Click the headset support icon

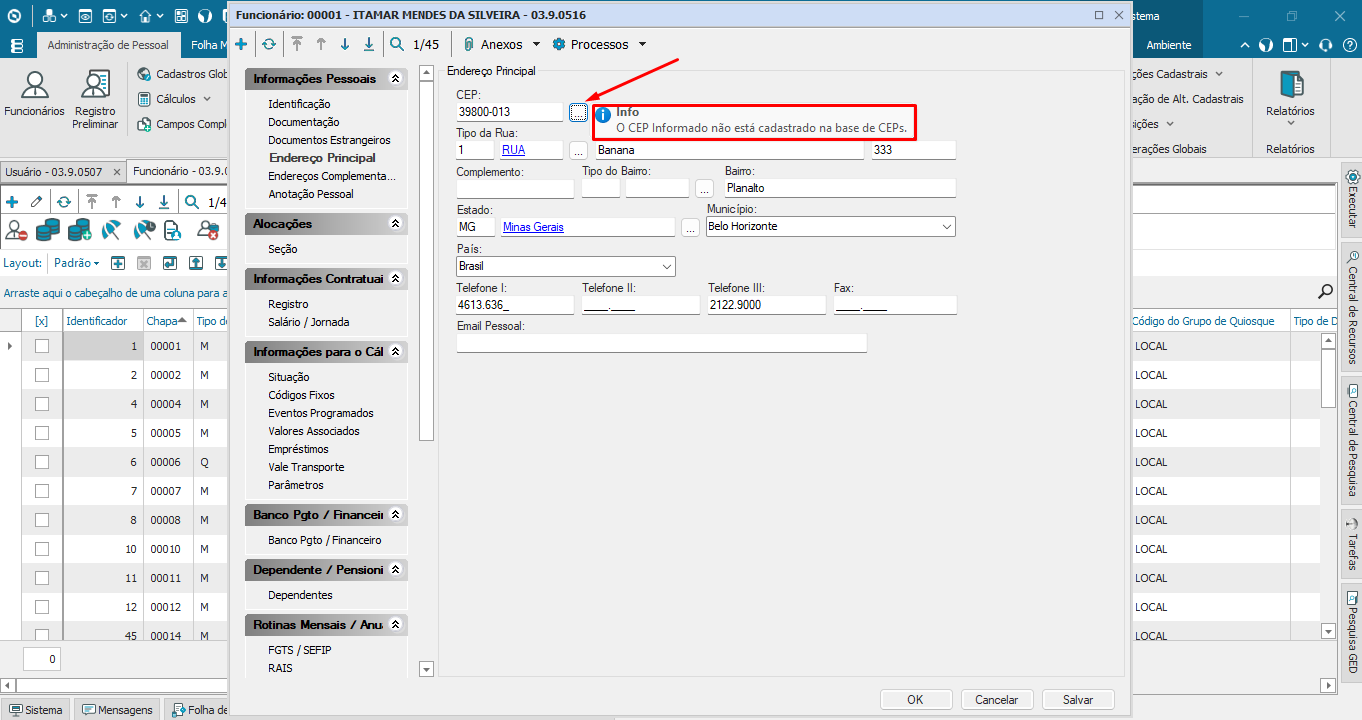click(1325, 45)
